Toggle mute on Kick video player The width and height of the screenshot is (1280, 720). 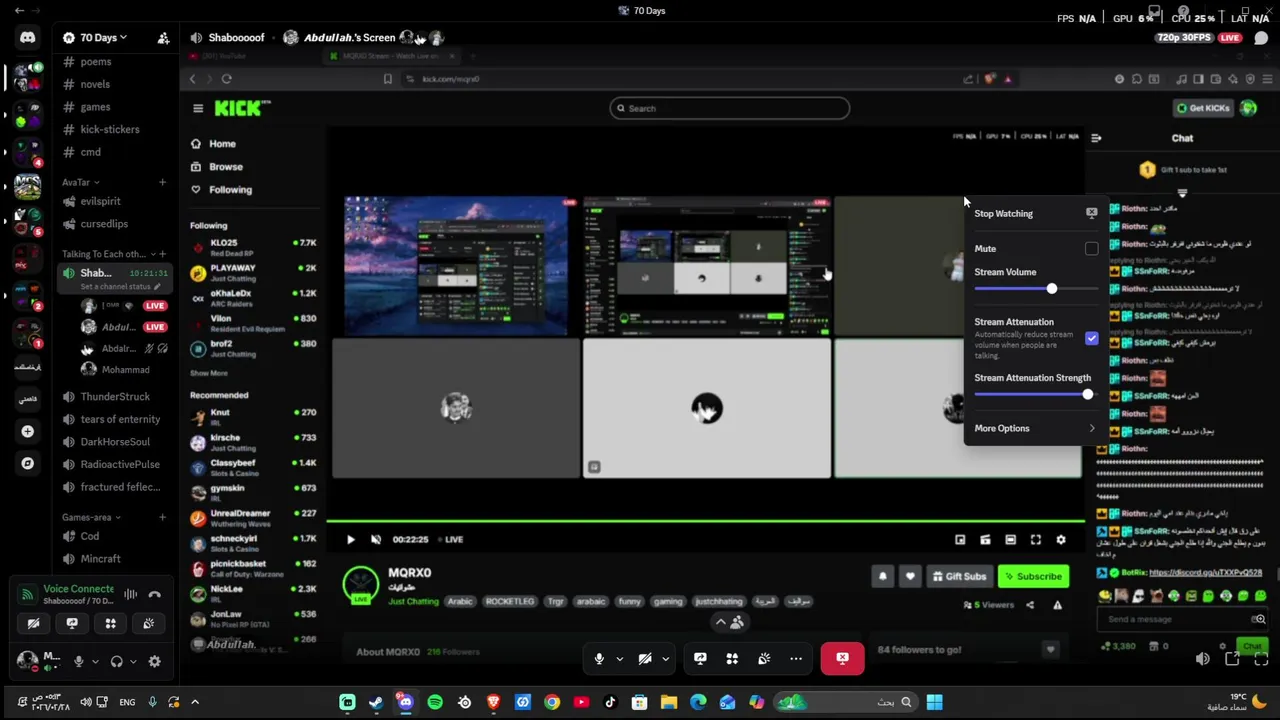[376, 539]
